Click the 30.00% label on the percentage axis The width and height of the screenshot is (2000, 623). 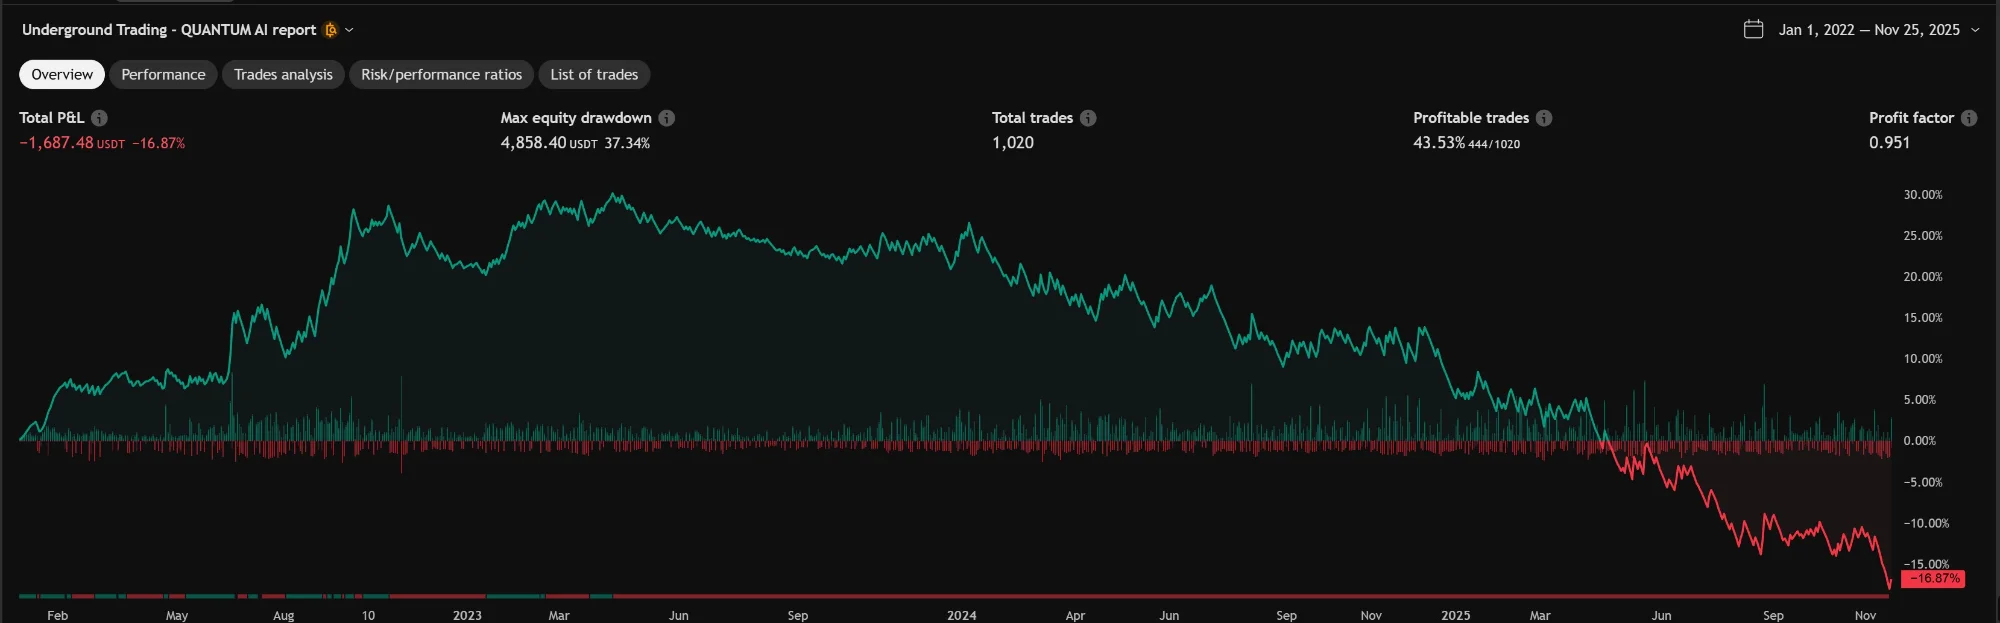tap(1922, 195)
